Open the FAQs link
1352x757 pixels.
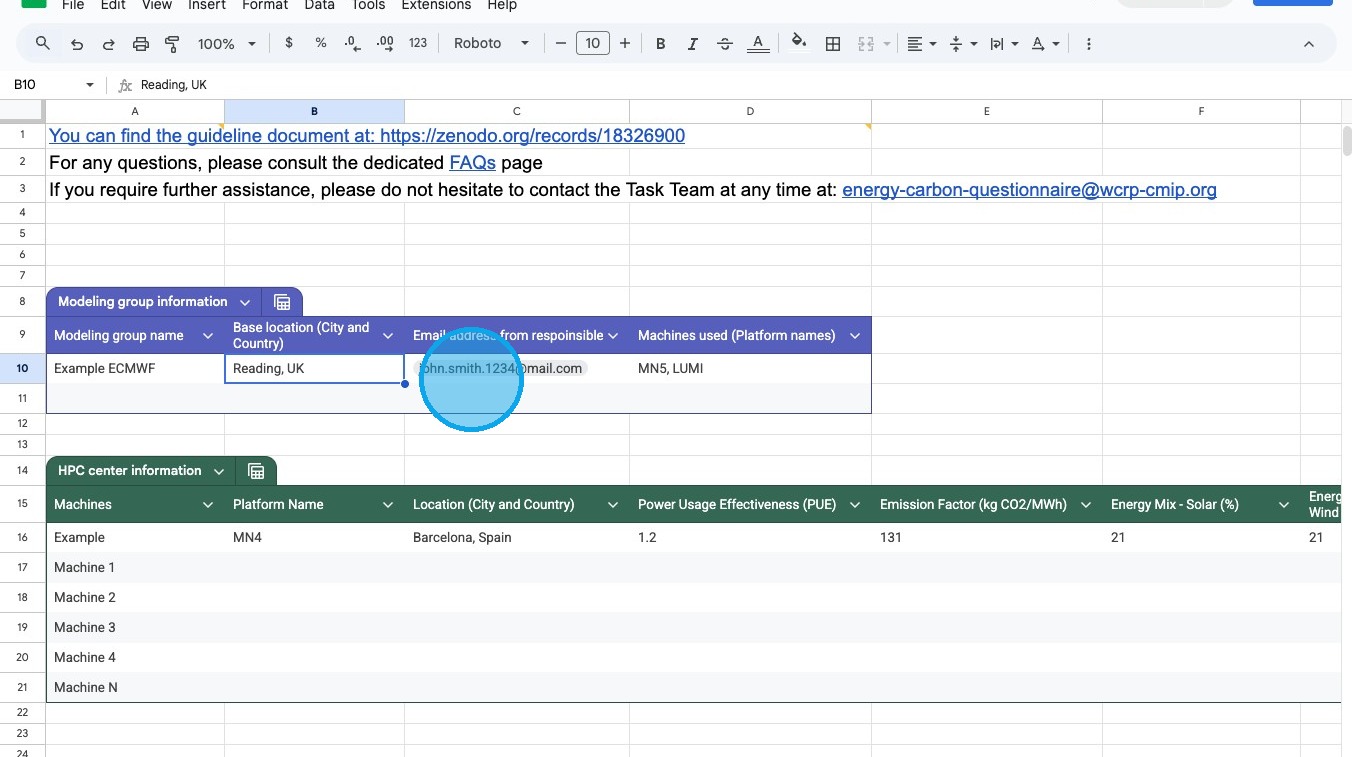[472, 162]
